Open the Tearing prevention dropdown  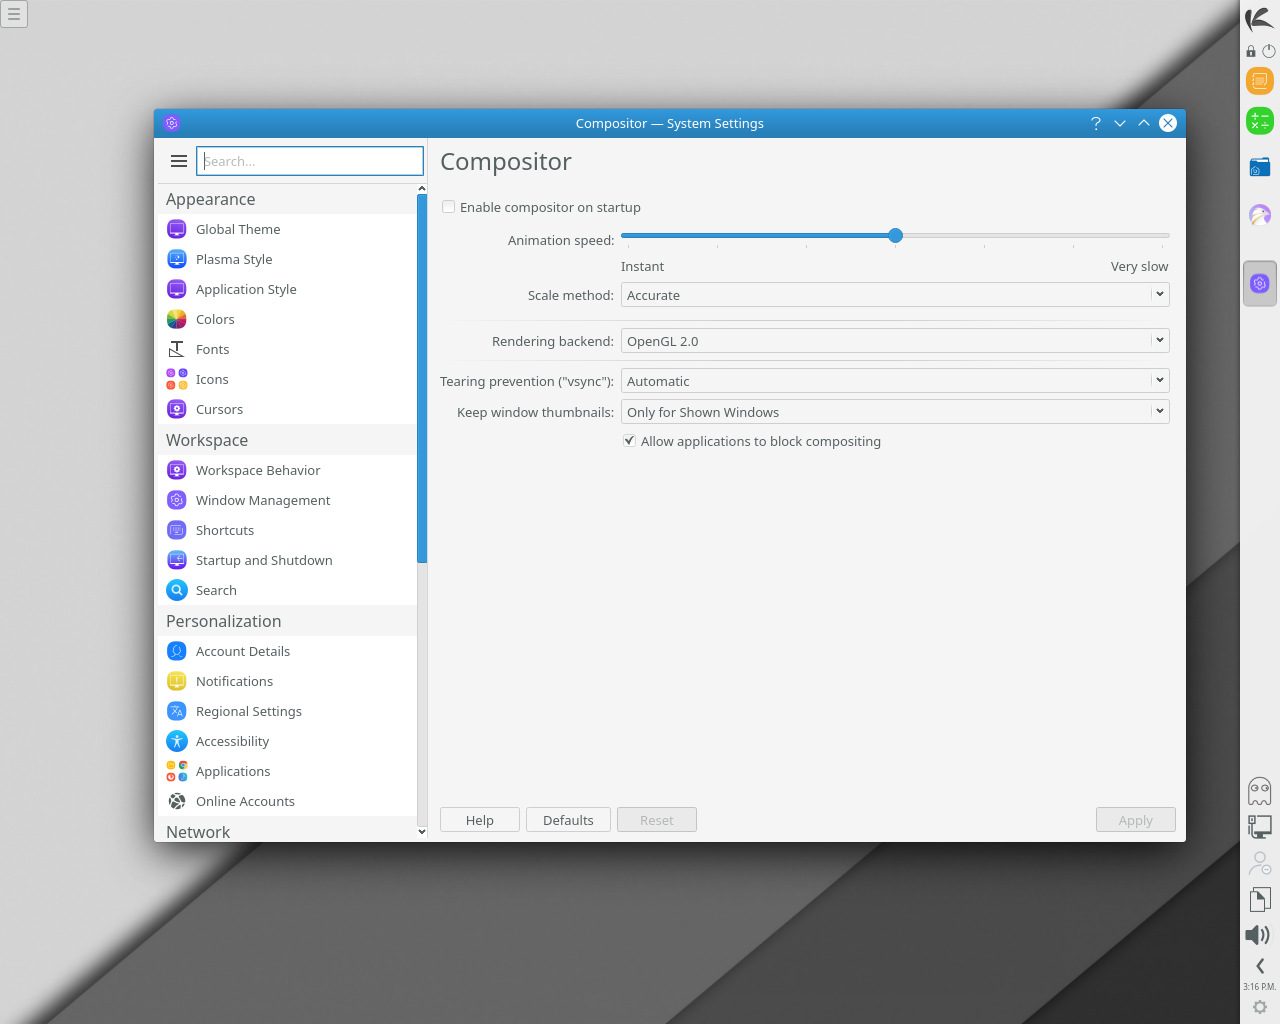(x=895, y=381)
